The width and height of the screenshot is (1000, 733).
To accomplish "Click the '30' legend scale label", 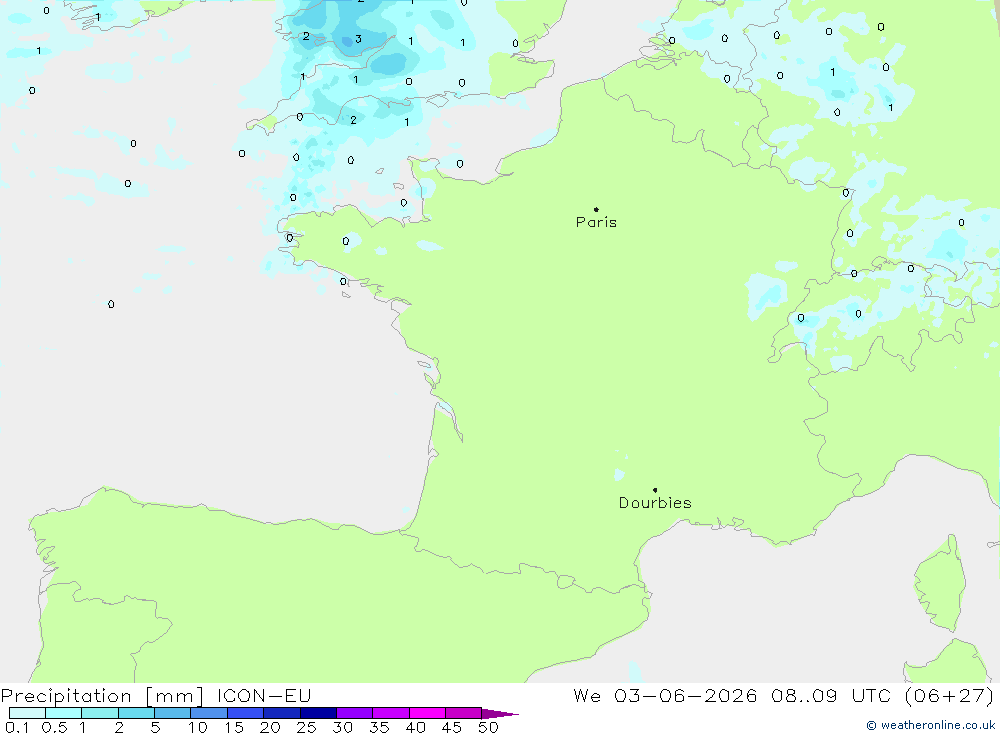I will pos(343,727).
